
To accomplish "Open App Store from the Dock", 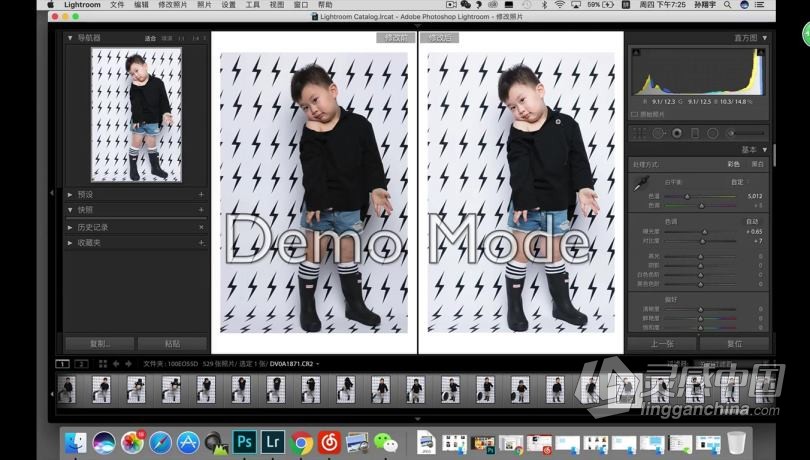I will (189, 442).
